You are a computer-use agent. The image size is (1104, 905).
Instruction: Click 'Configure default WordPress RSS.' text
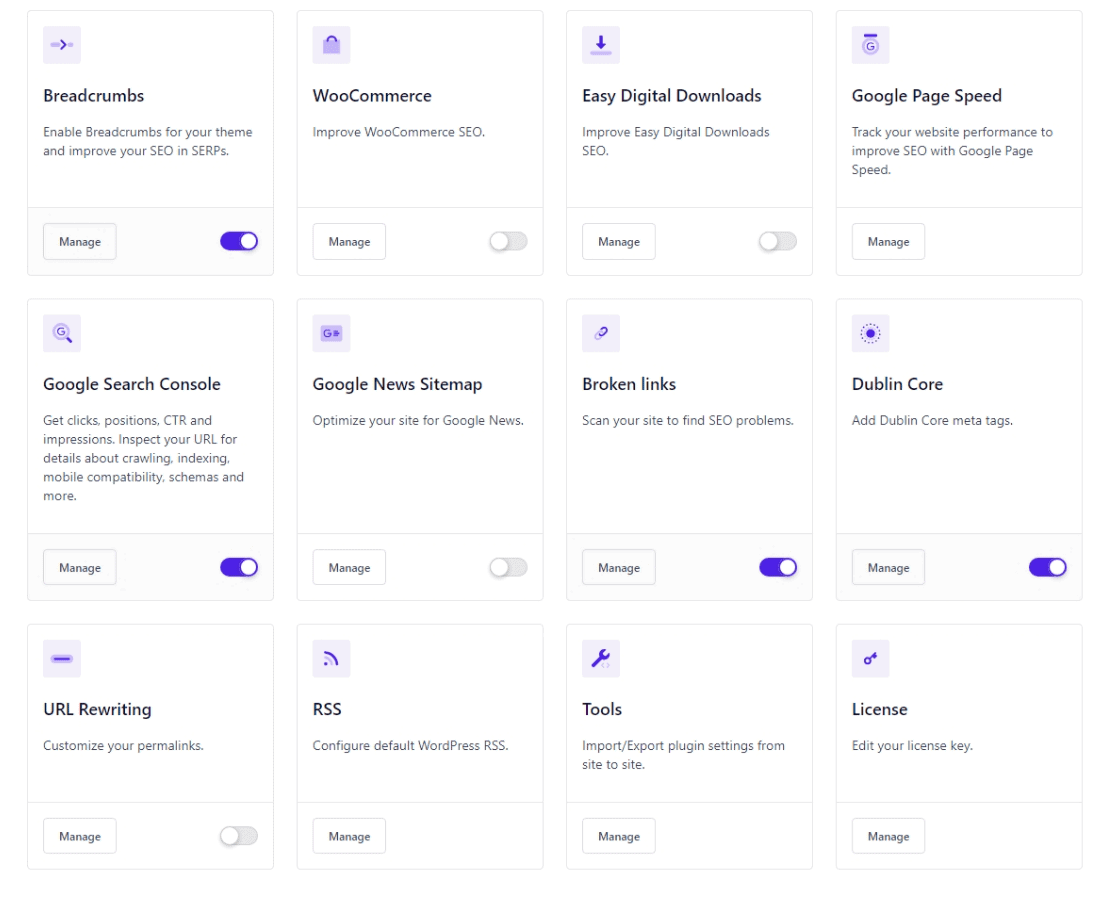[410, 747]
